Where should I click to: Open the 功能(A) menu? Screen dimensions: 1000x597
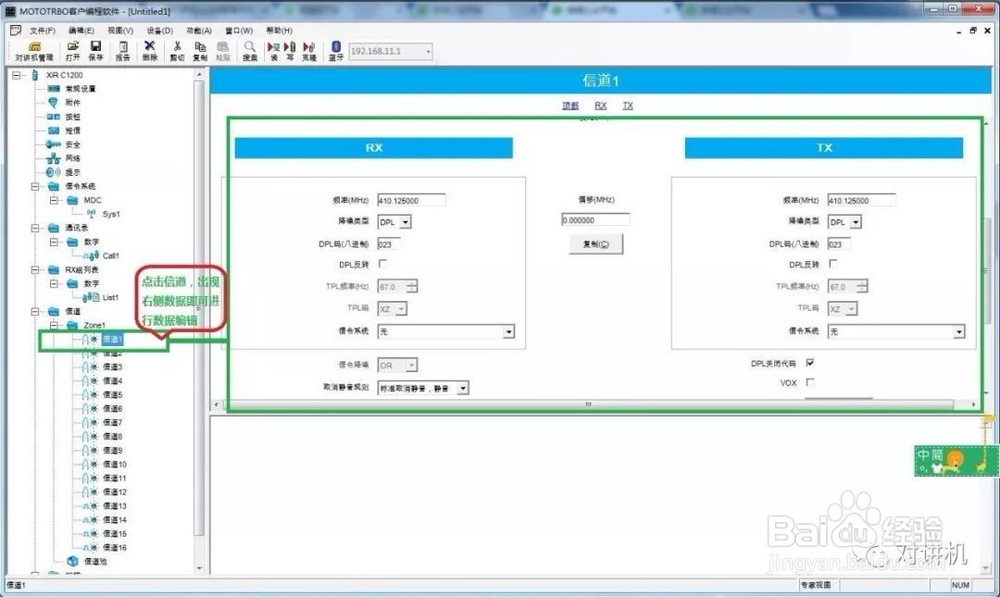click(199, 31)
